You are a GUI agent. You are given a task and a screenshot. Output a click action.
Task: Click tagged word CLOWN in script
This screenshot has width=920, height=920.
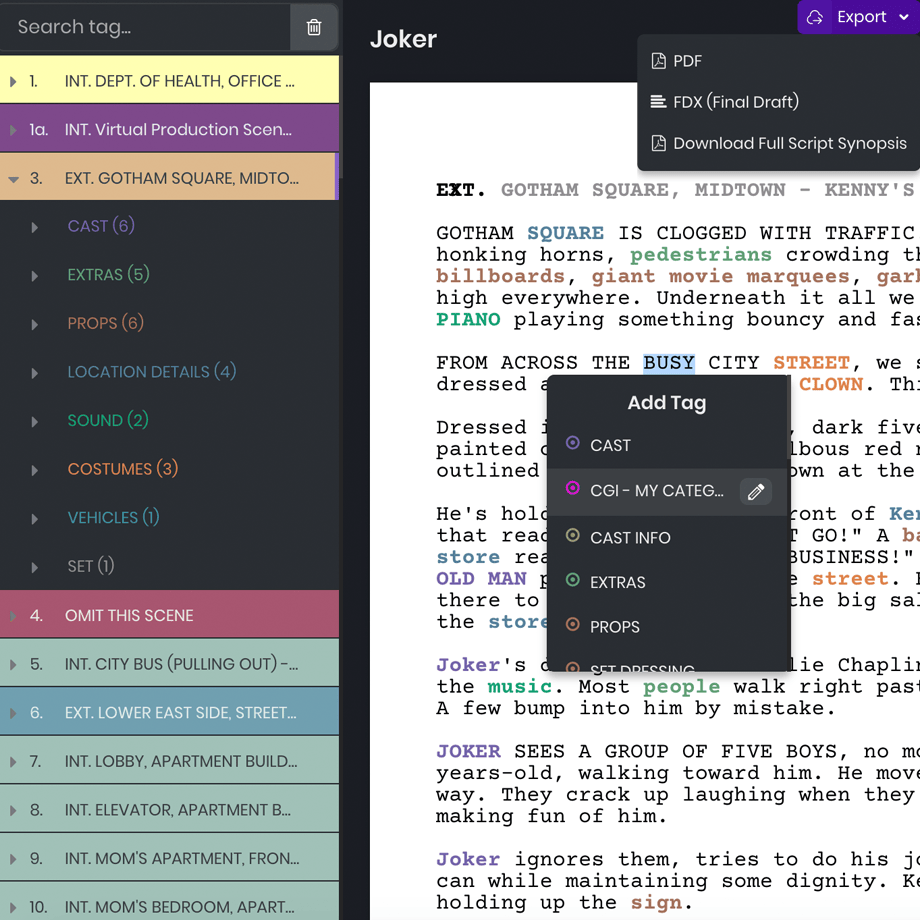[831, 384]
